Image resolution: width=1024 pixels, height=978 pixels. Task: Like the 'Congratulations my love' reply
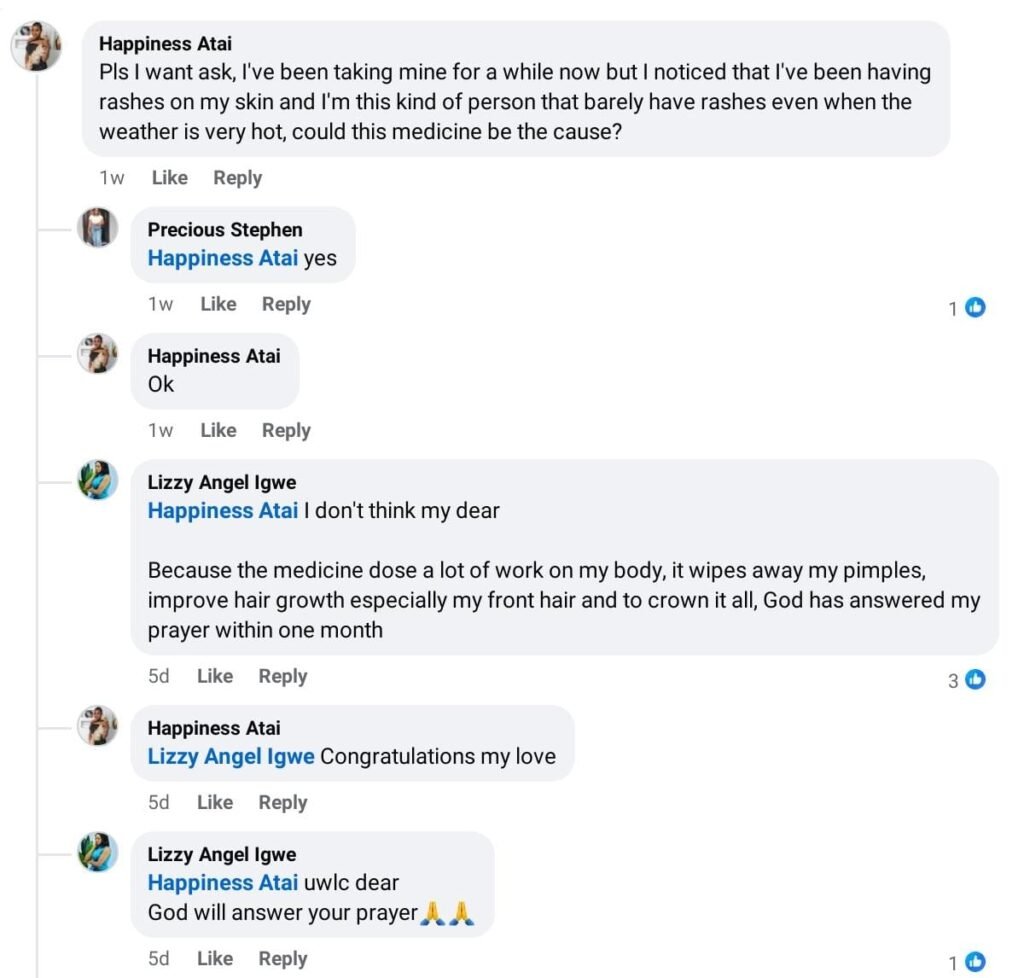215,802
